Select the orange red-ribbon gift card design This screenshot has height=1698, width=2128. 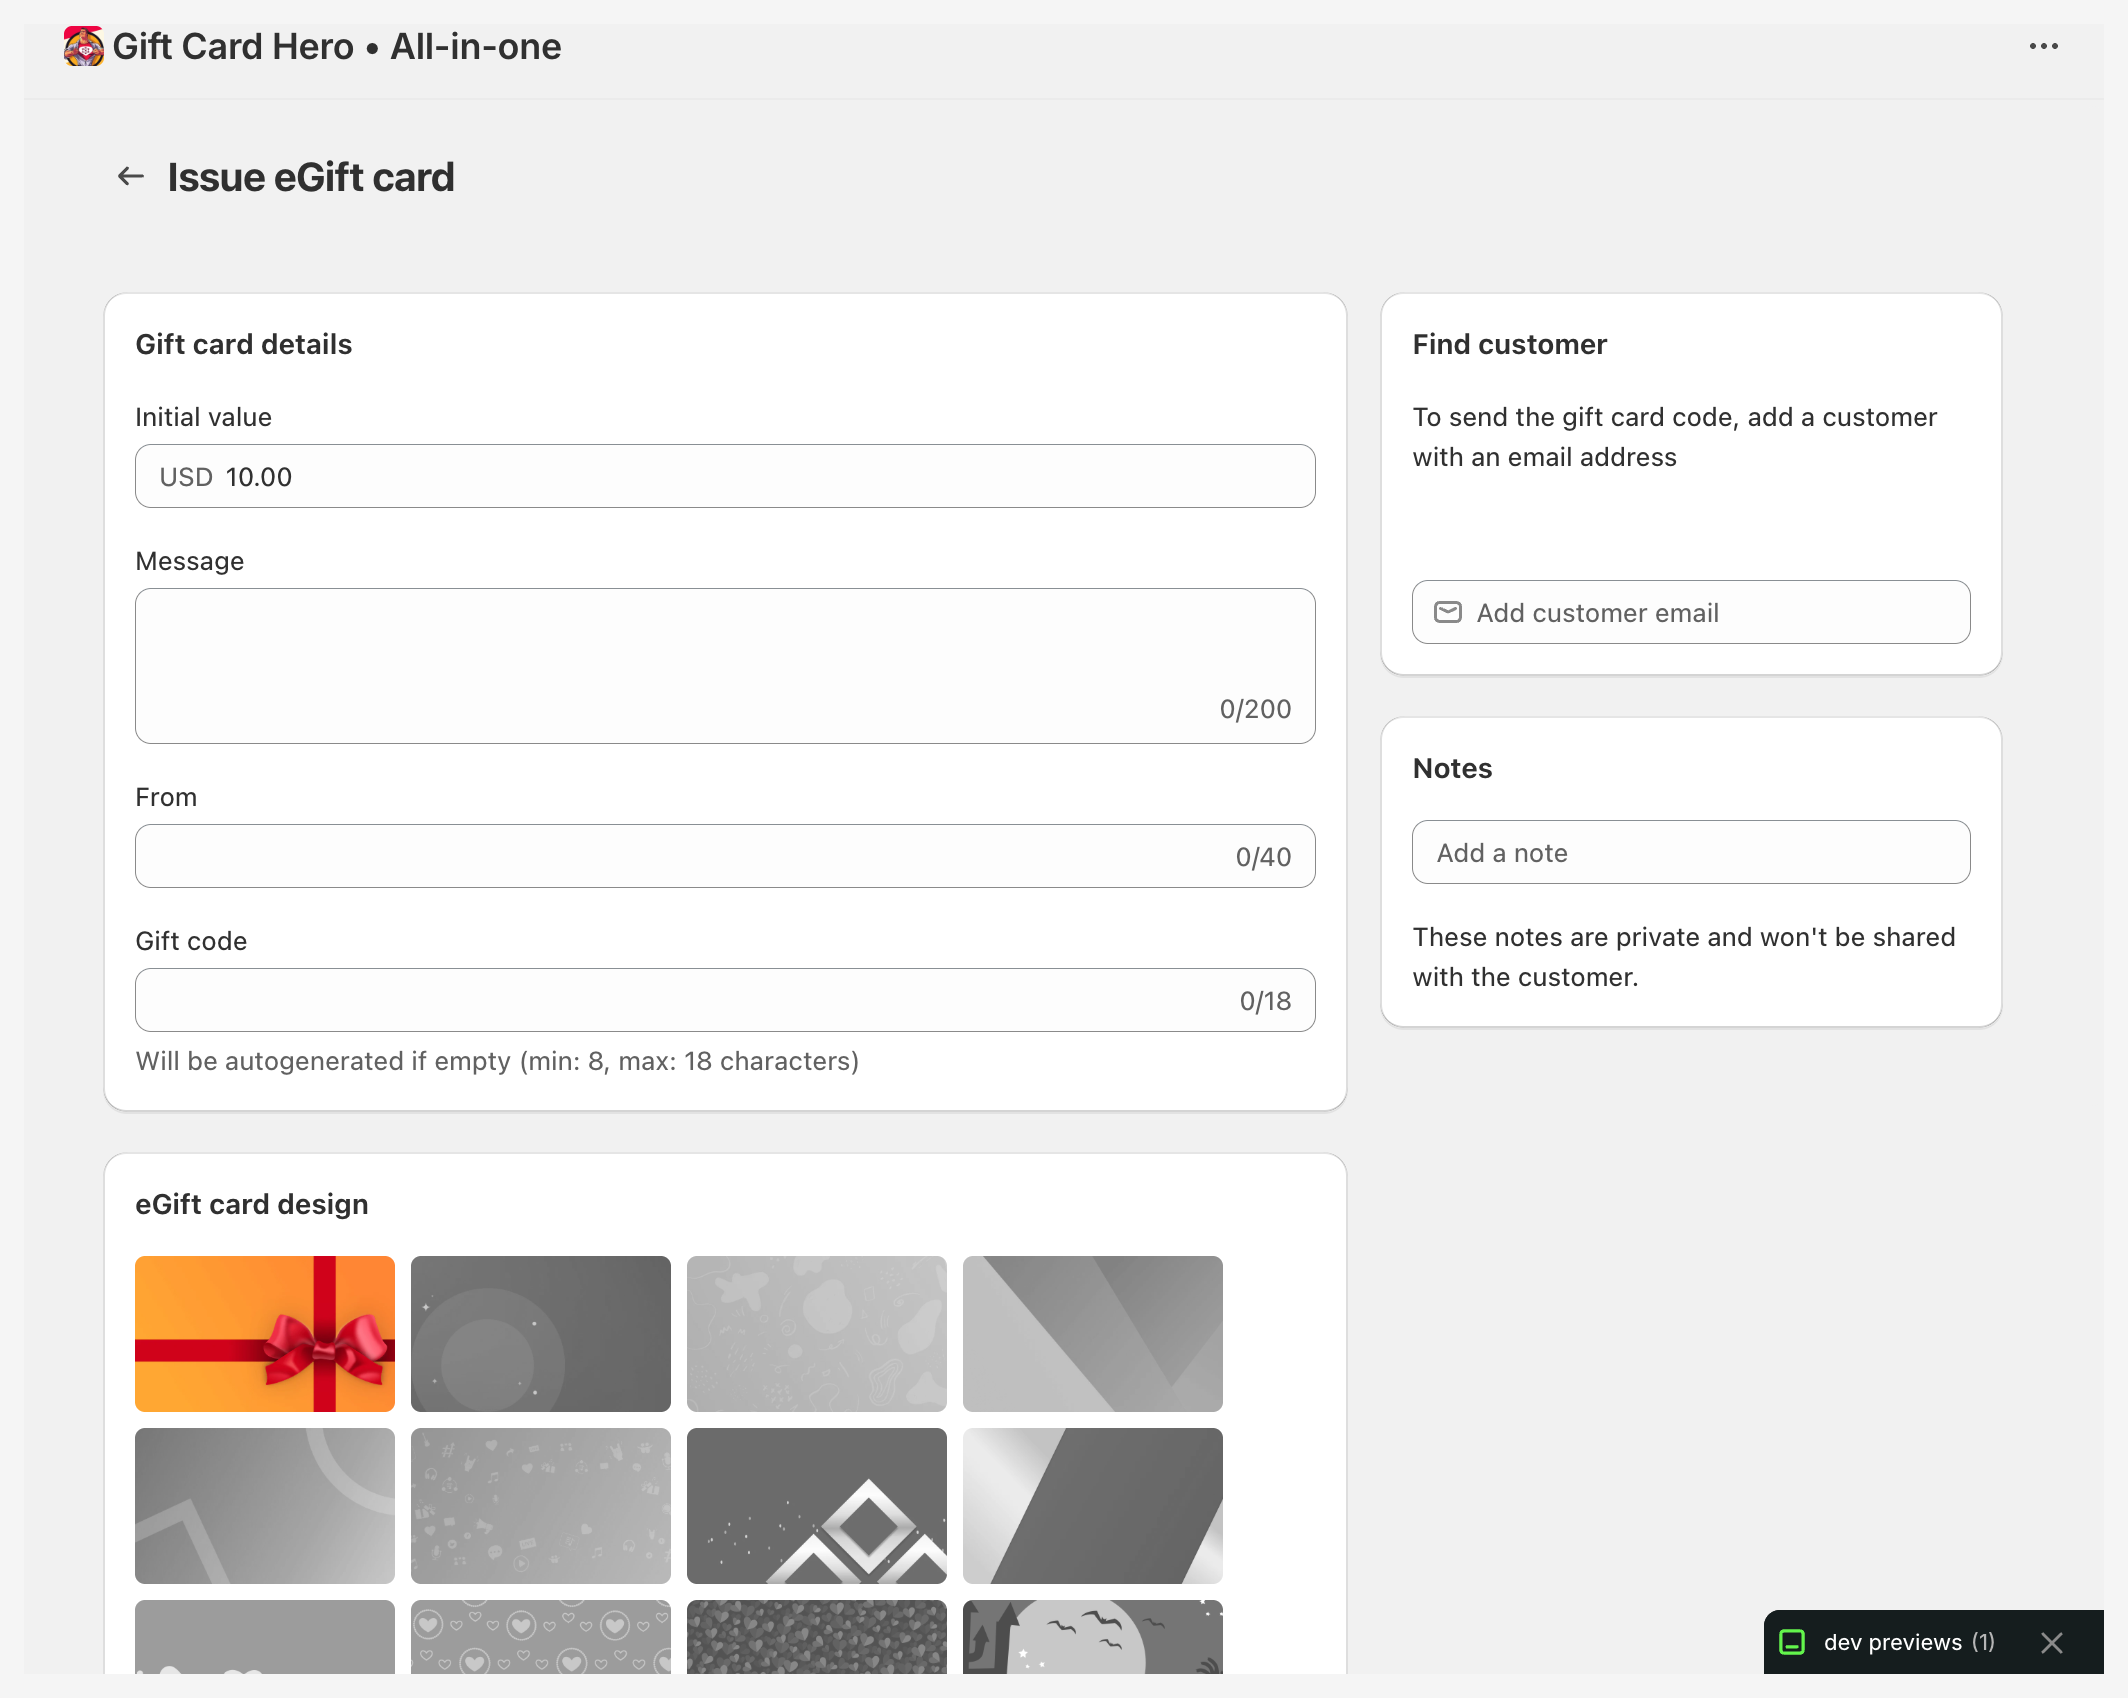tap(265, 1333)
